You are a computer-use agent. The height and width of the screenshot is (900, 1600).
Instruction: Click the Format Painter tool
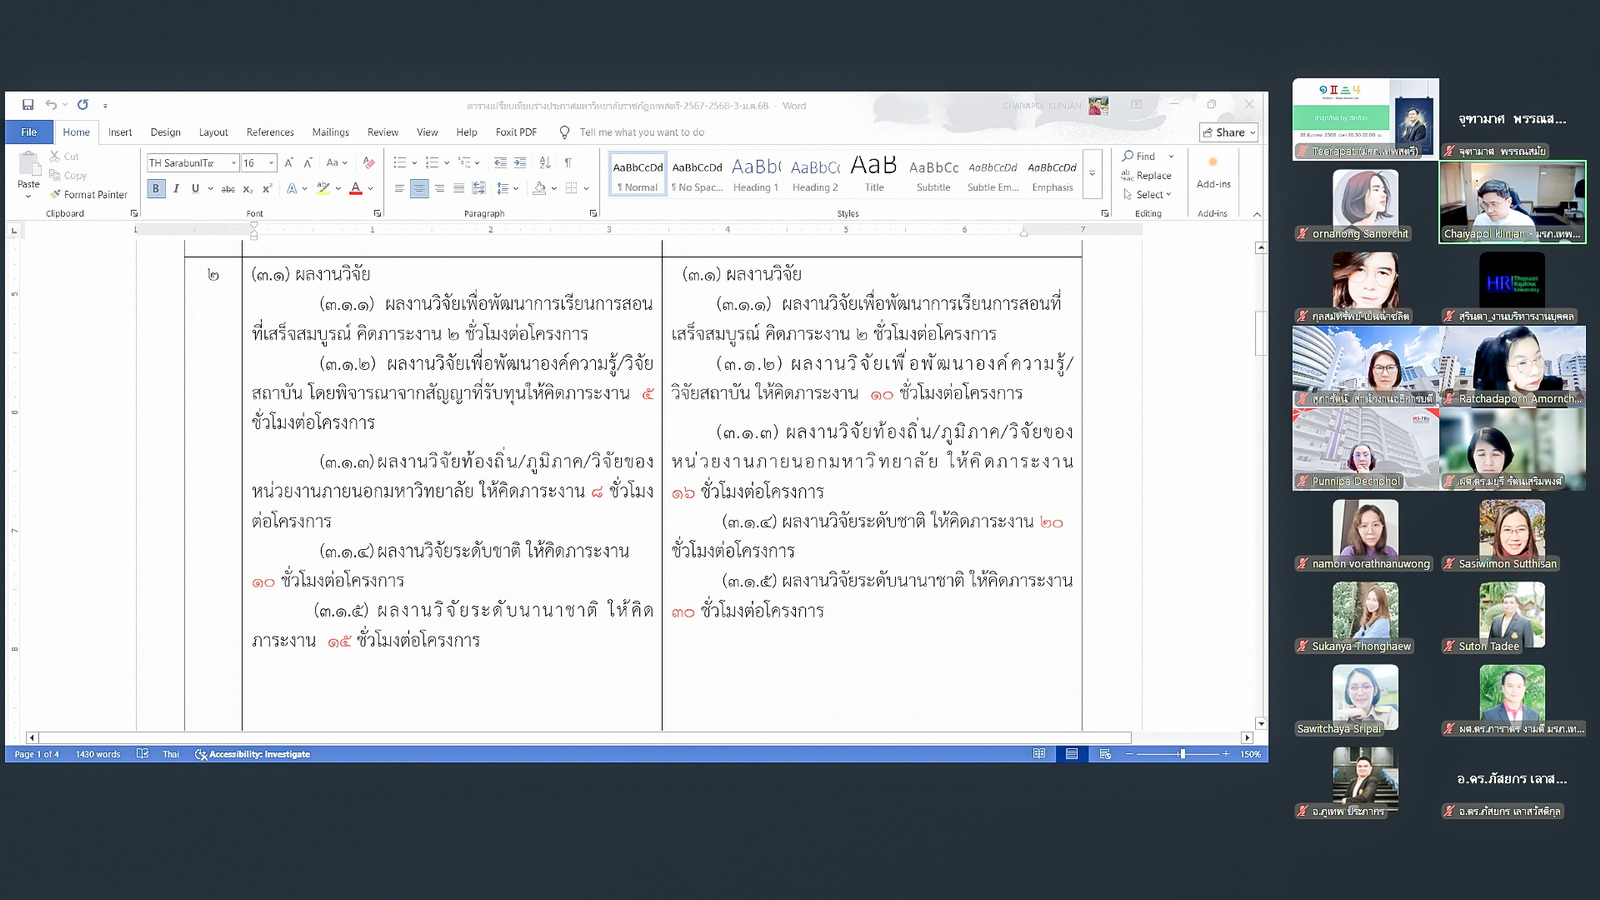(88, 195)
